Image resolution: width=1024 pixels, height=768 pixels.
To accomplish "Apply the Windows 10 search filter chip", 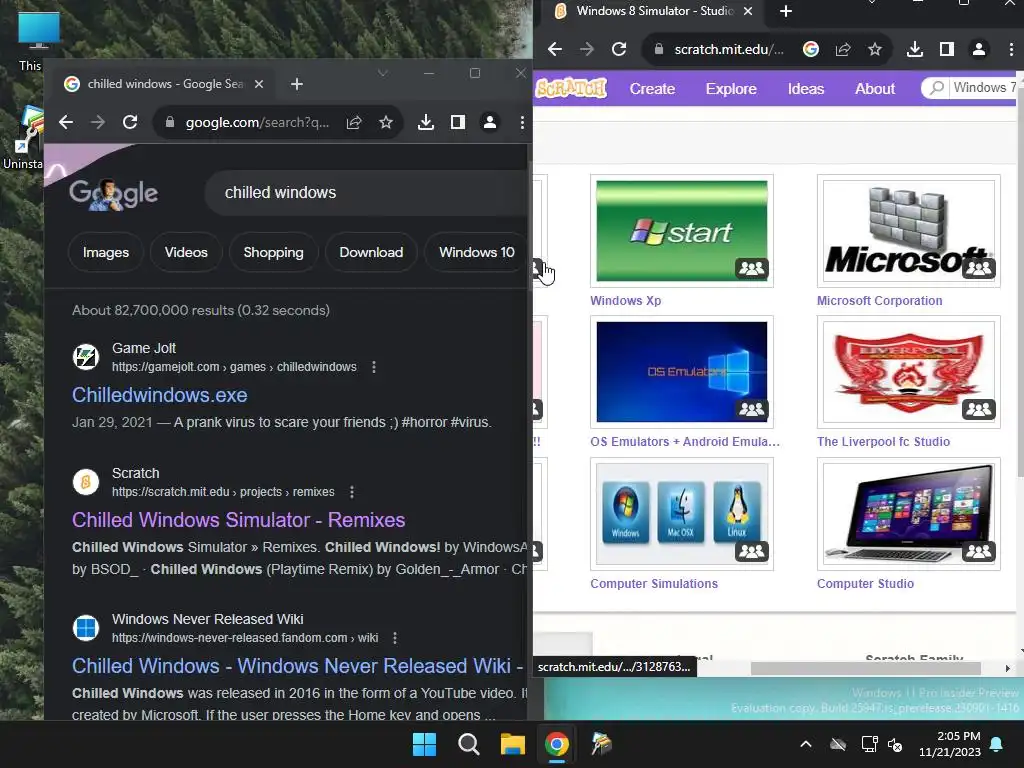I will (476, 252).
